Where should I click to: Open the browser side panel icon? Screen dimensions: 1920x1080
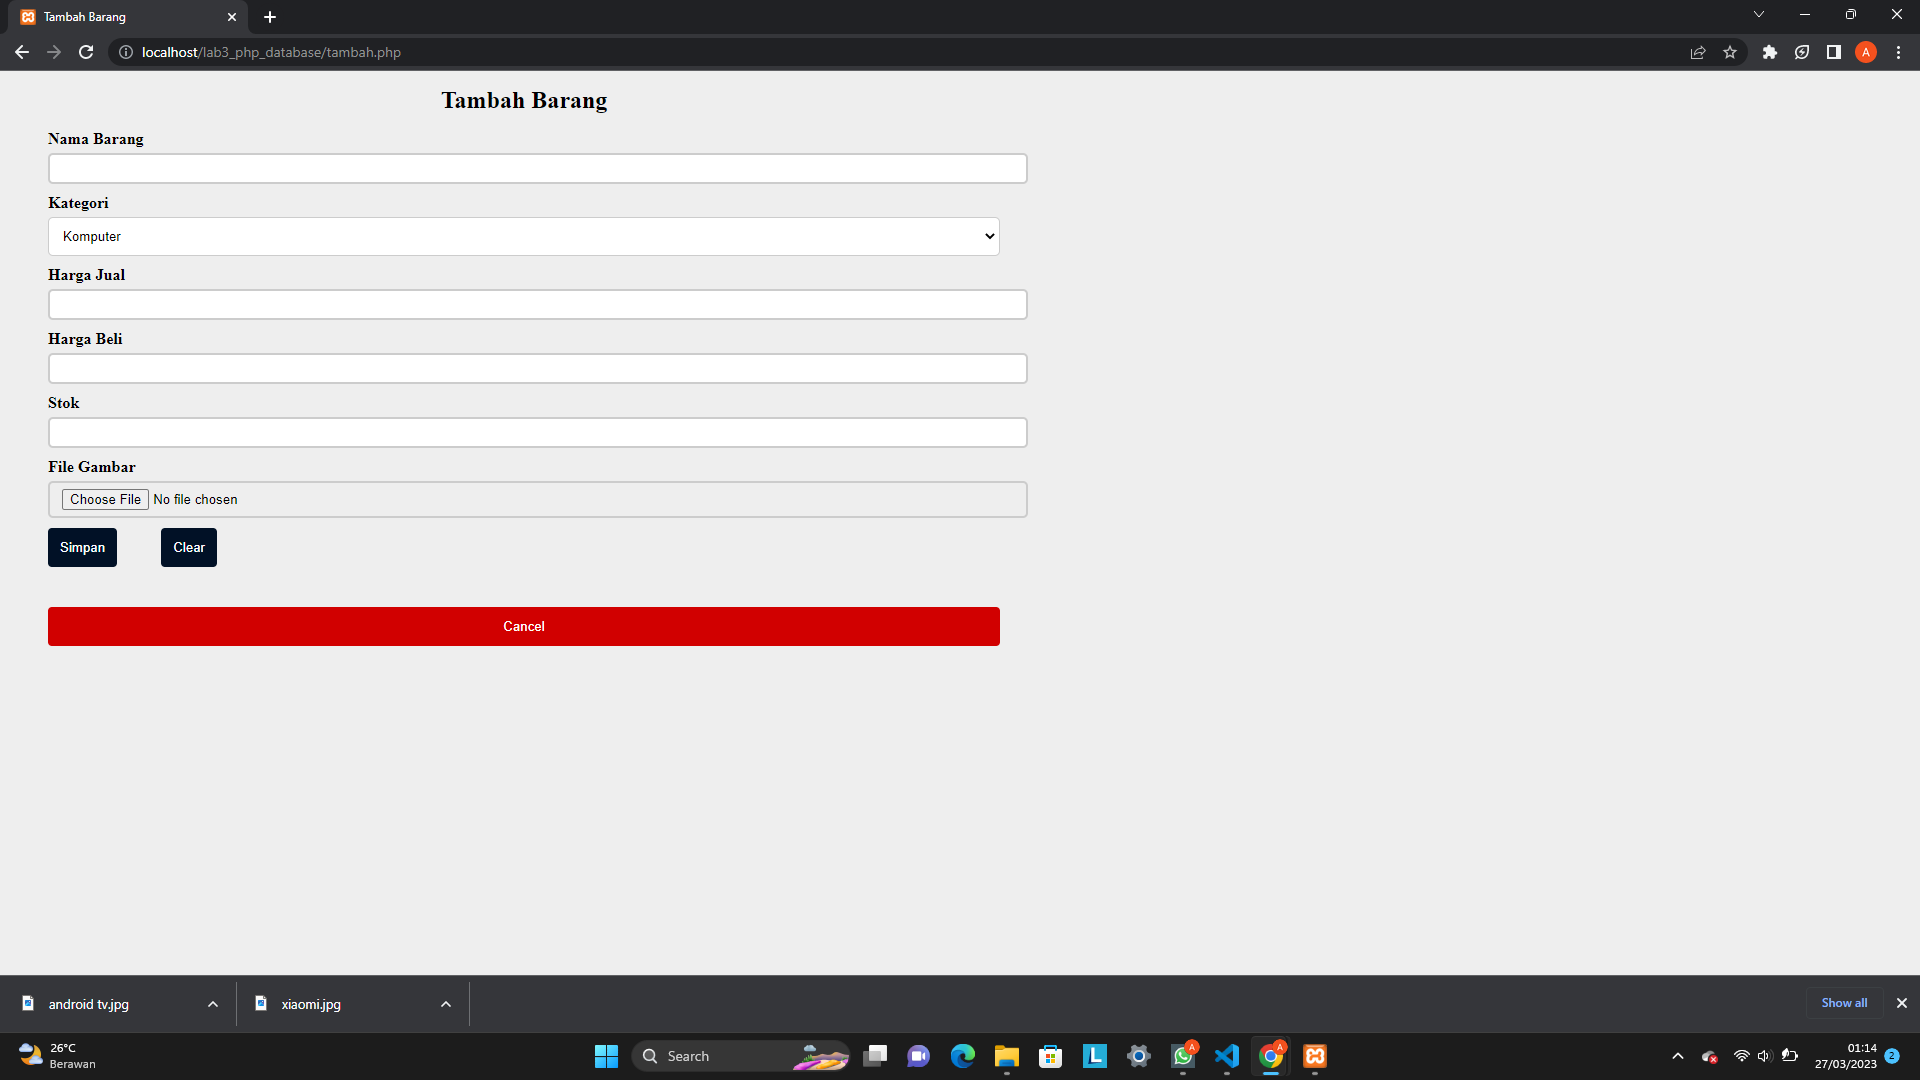pyautogui.click(x=1833, y=52)
